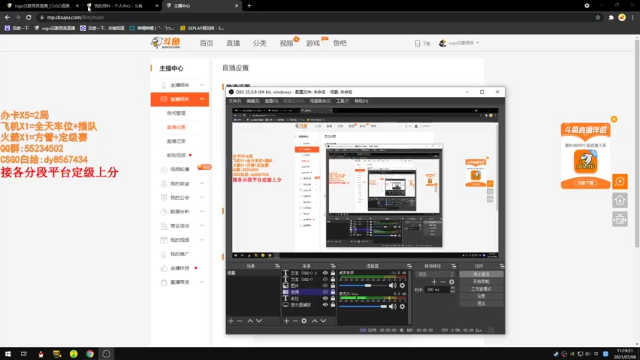This screenshot has height=360, width=640.
Task: Click the orange play button on right sidebar
Action: [620, 181]
